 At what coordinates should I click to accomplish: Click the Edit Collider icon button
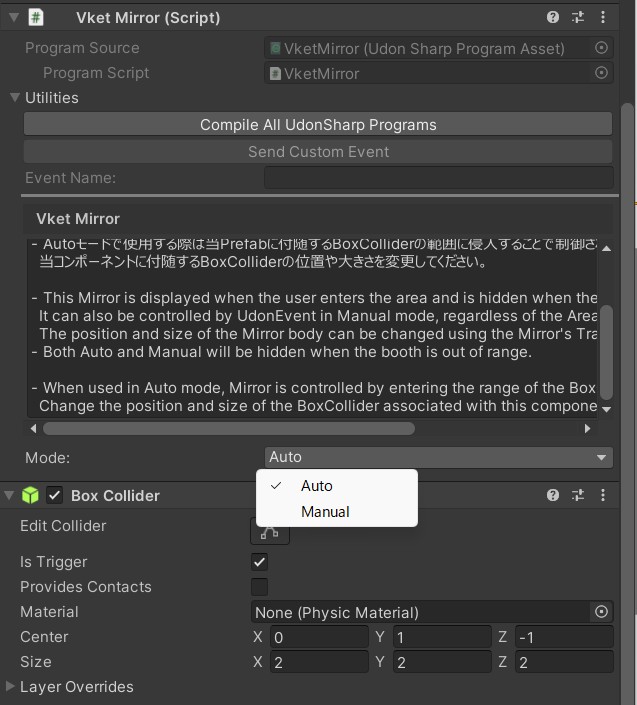pos(270,530)
